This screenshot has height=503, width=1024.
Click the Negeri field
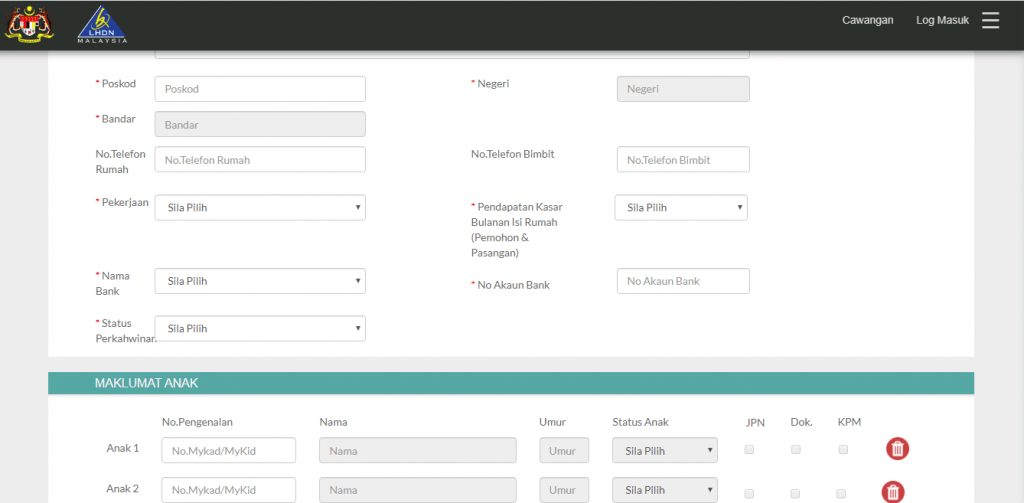point(683,89)
